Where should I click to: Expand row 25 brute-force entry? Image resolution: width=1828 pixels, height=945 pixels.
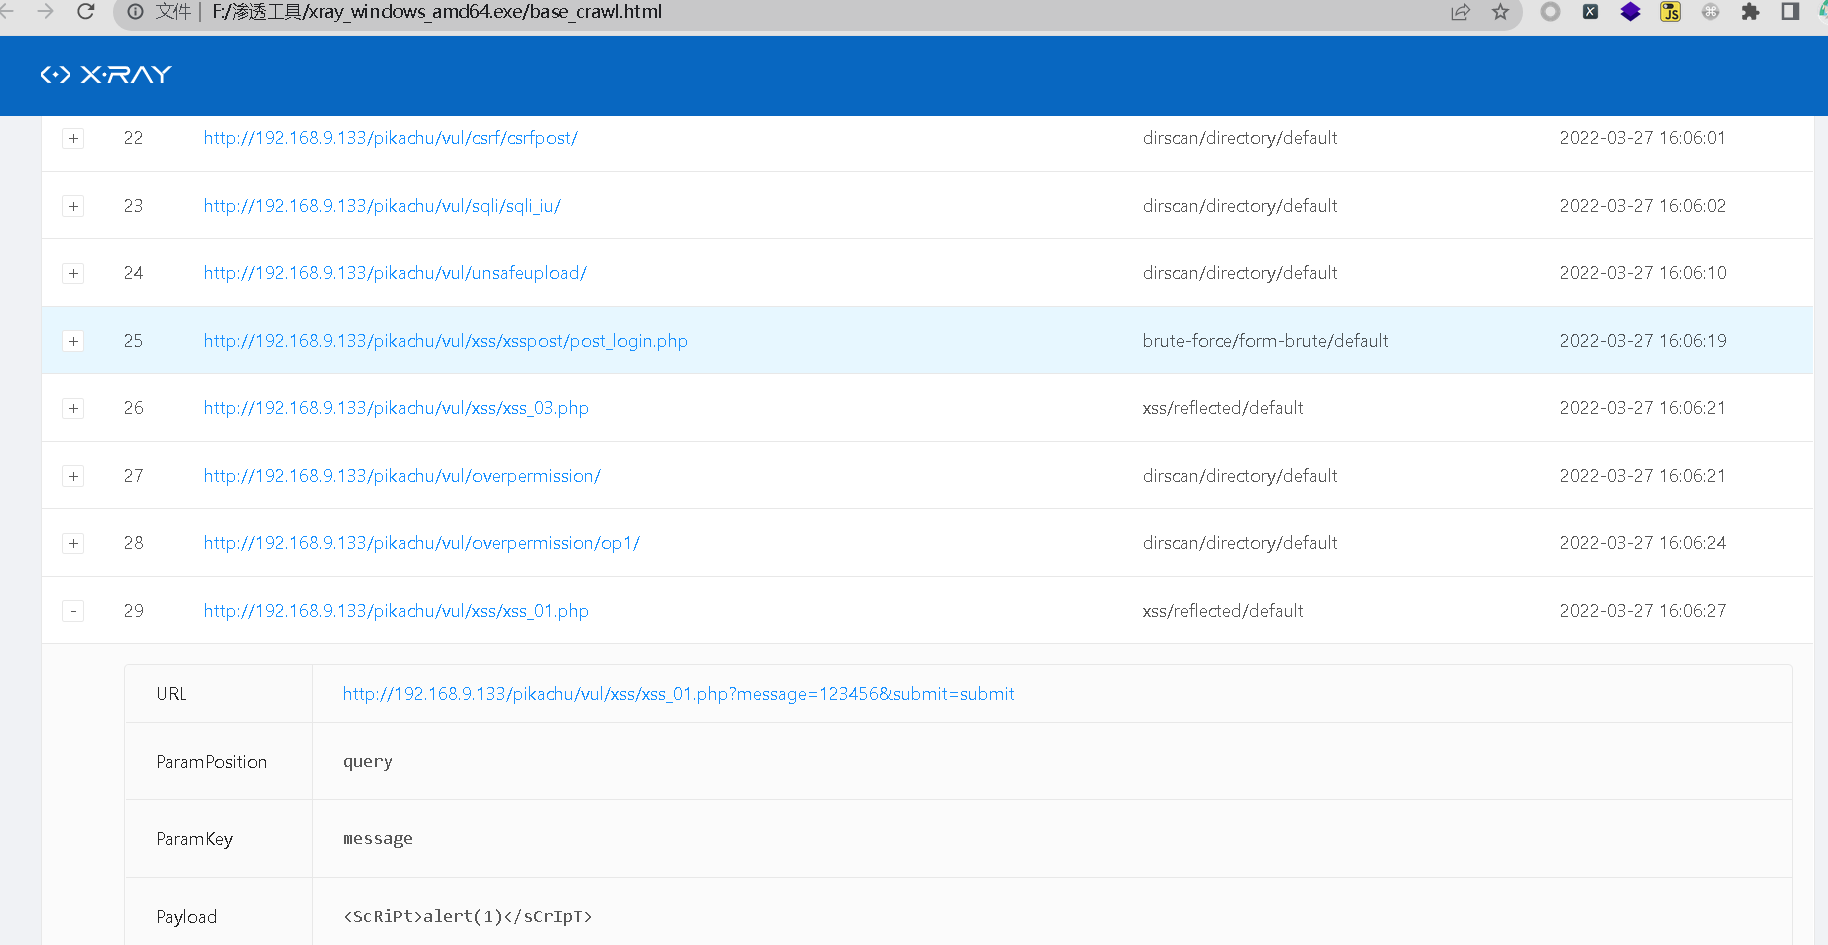pyautogui.click(x=73, y=342)
